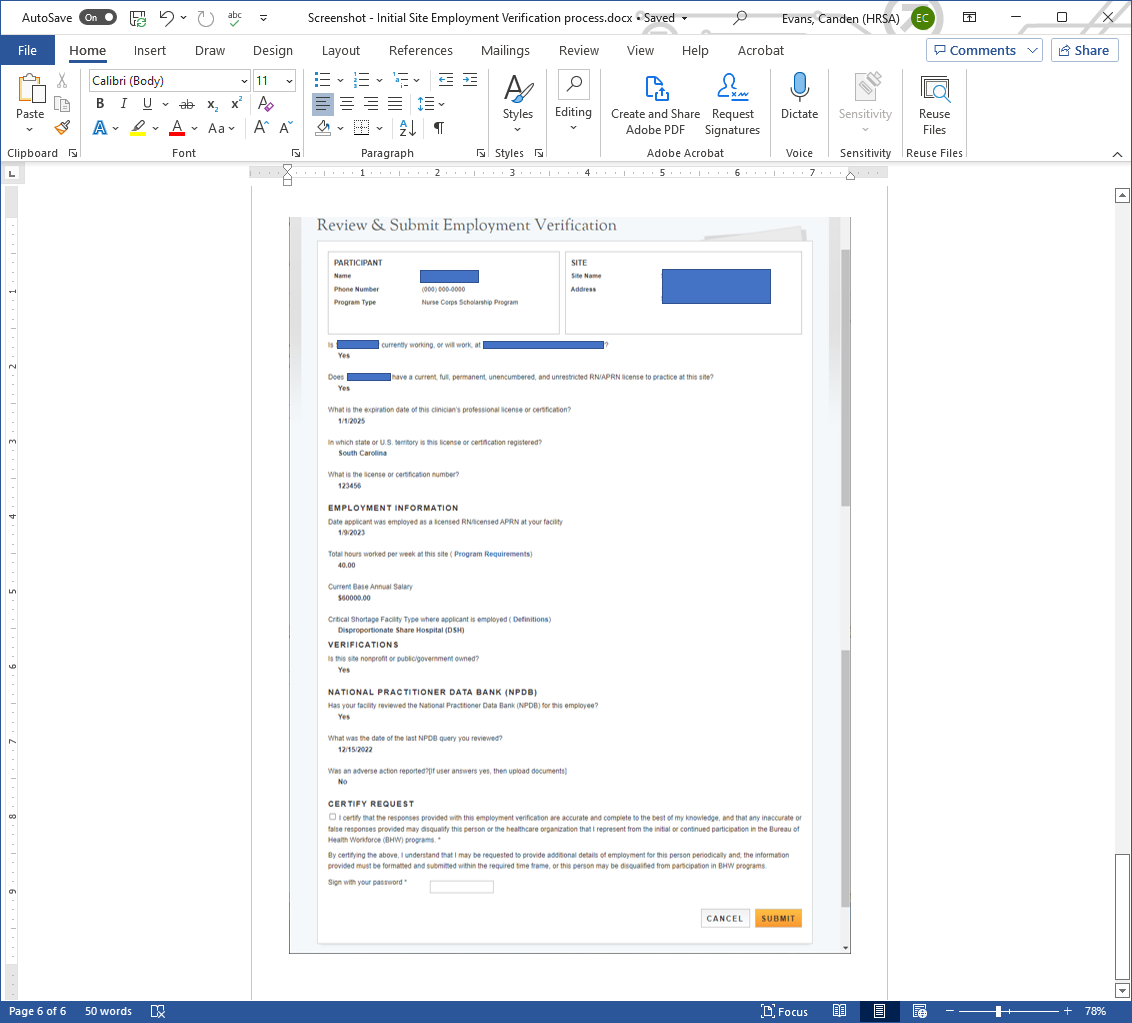Apply Bold formatting
1132x1023 pixels.
click(100, 104)
